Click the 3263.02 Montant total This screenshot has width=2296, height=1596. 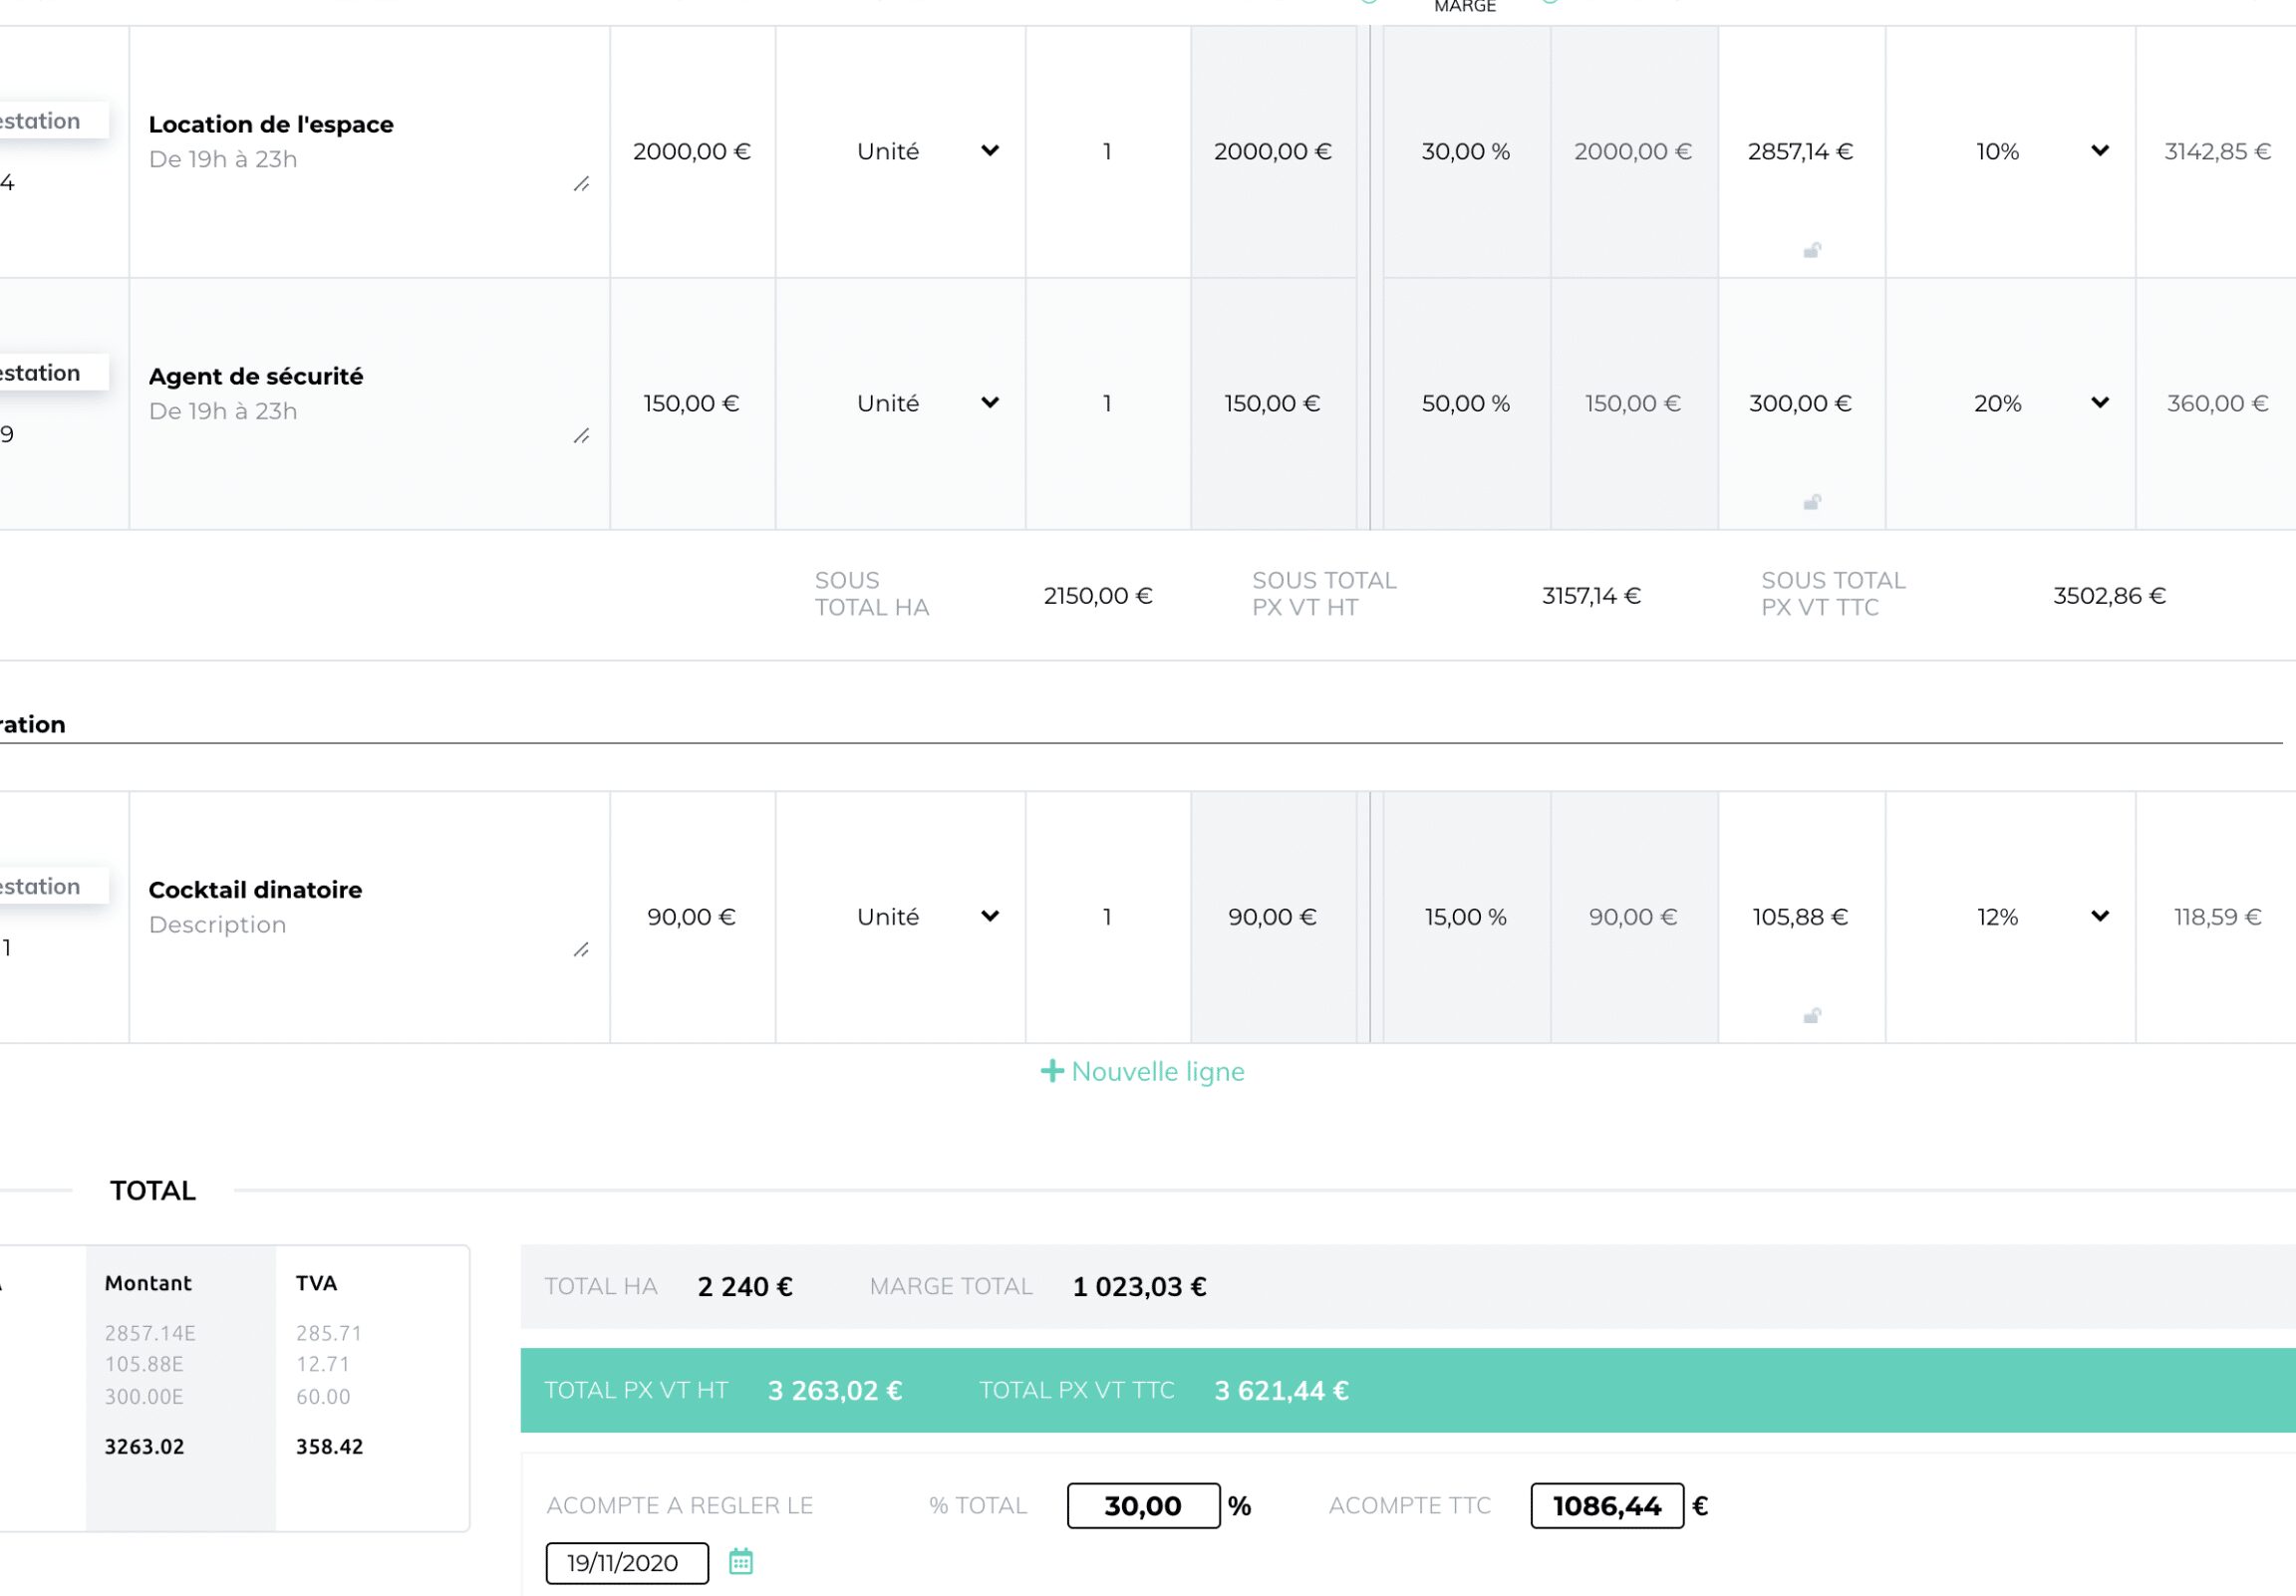tap(144, 1448)
